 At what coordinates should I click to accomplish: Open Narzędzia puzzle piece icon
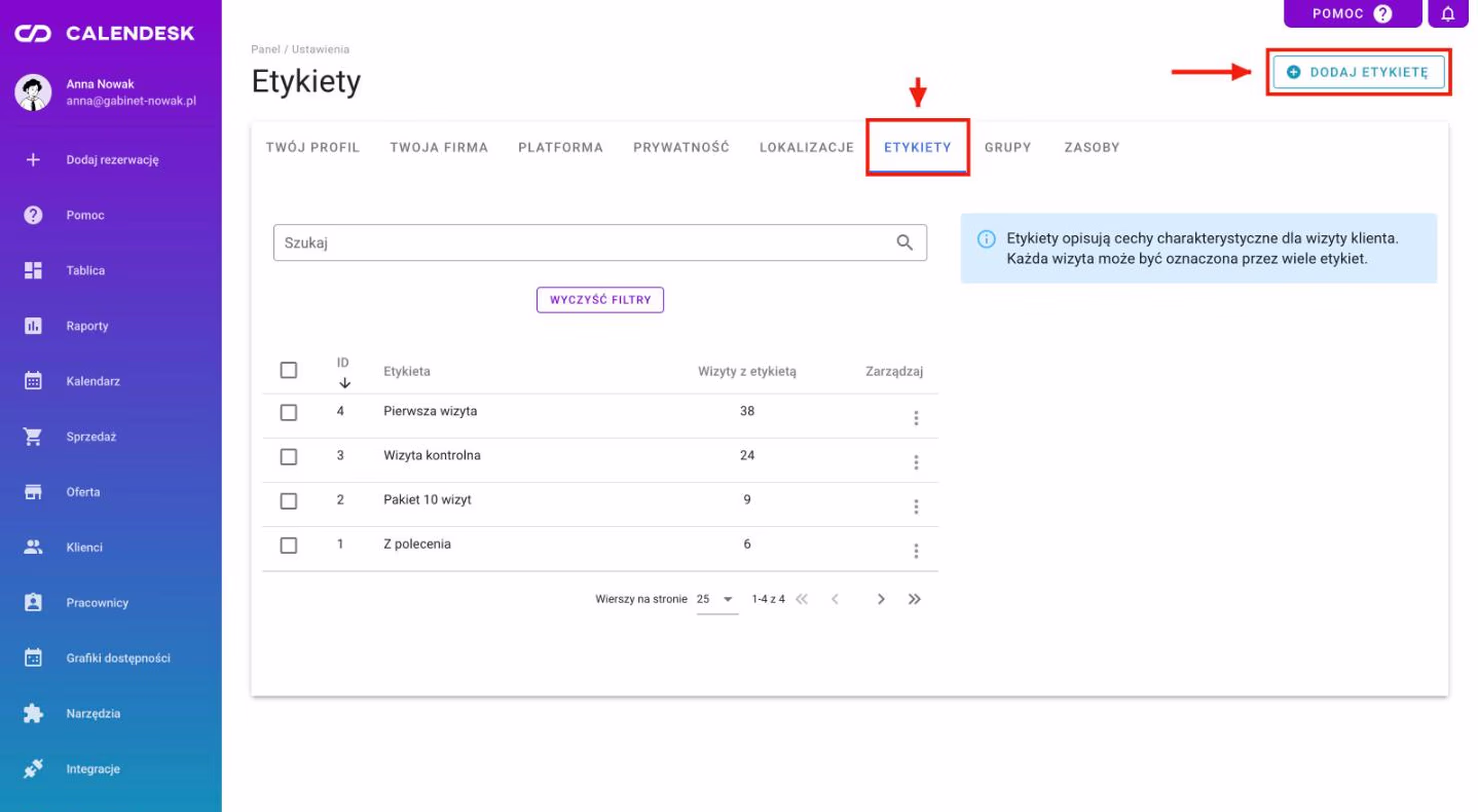click(33, 714)
